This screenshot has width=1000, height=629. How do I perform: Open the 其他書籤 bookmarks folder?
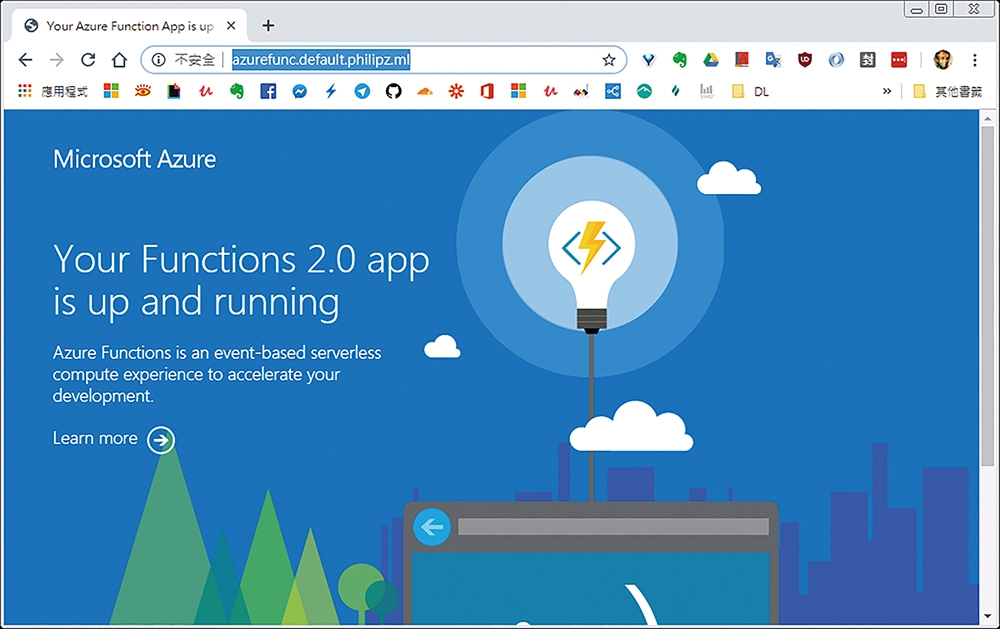pos(947,91)
